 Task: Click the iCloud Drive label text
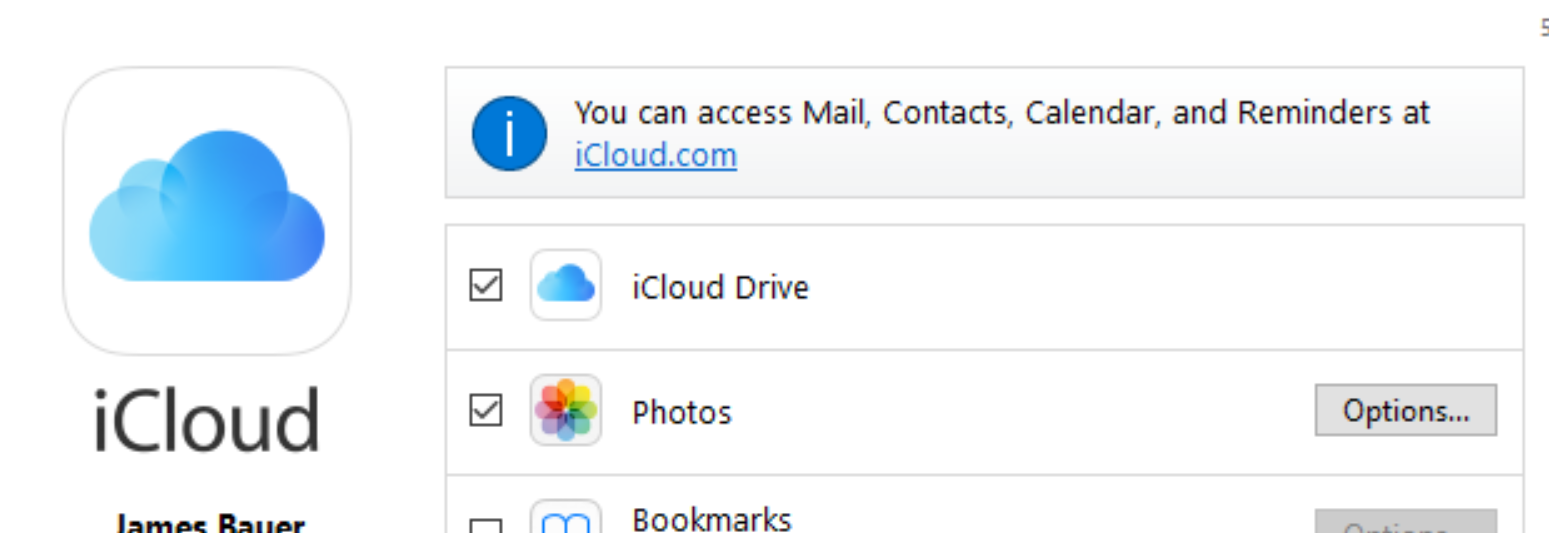[x=720, y=288]
